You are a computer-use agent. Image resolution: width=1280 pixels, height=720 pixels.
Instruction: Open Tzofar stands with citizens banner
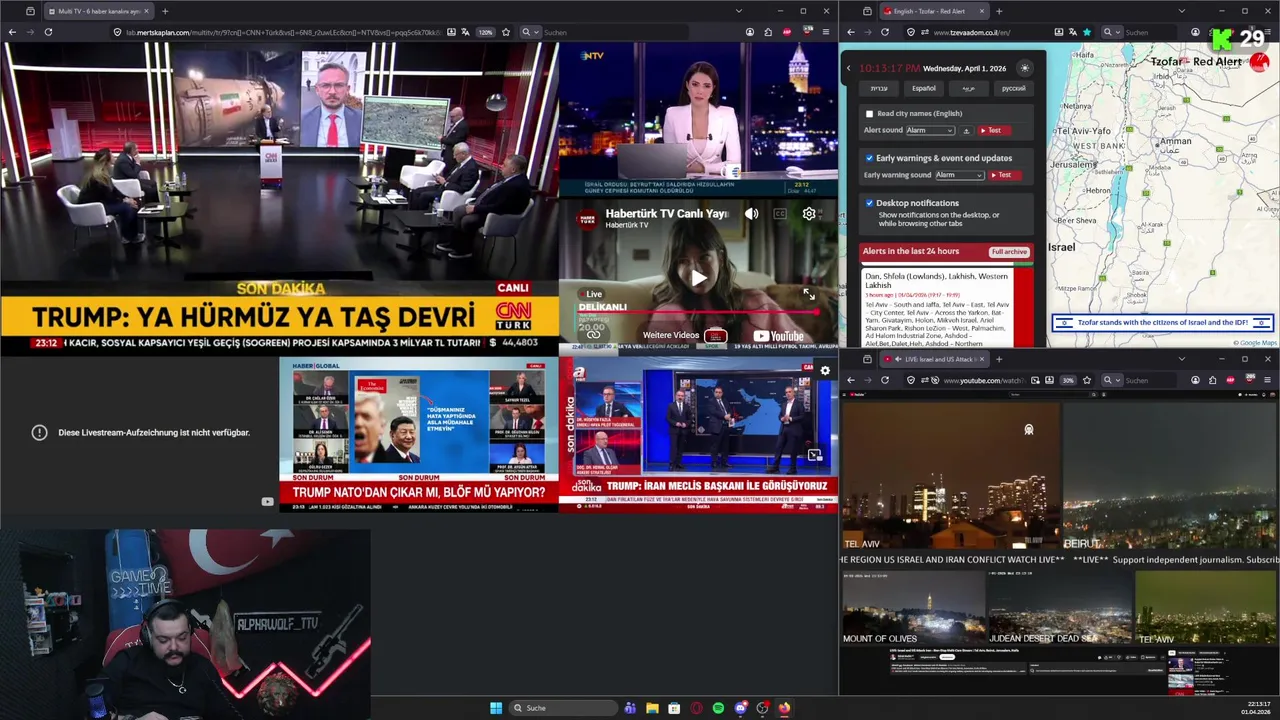point(1162,323)
